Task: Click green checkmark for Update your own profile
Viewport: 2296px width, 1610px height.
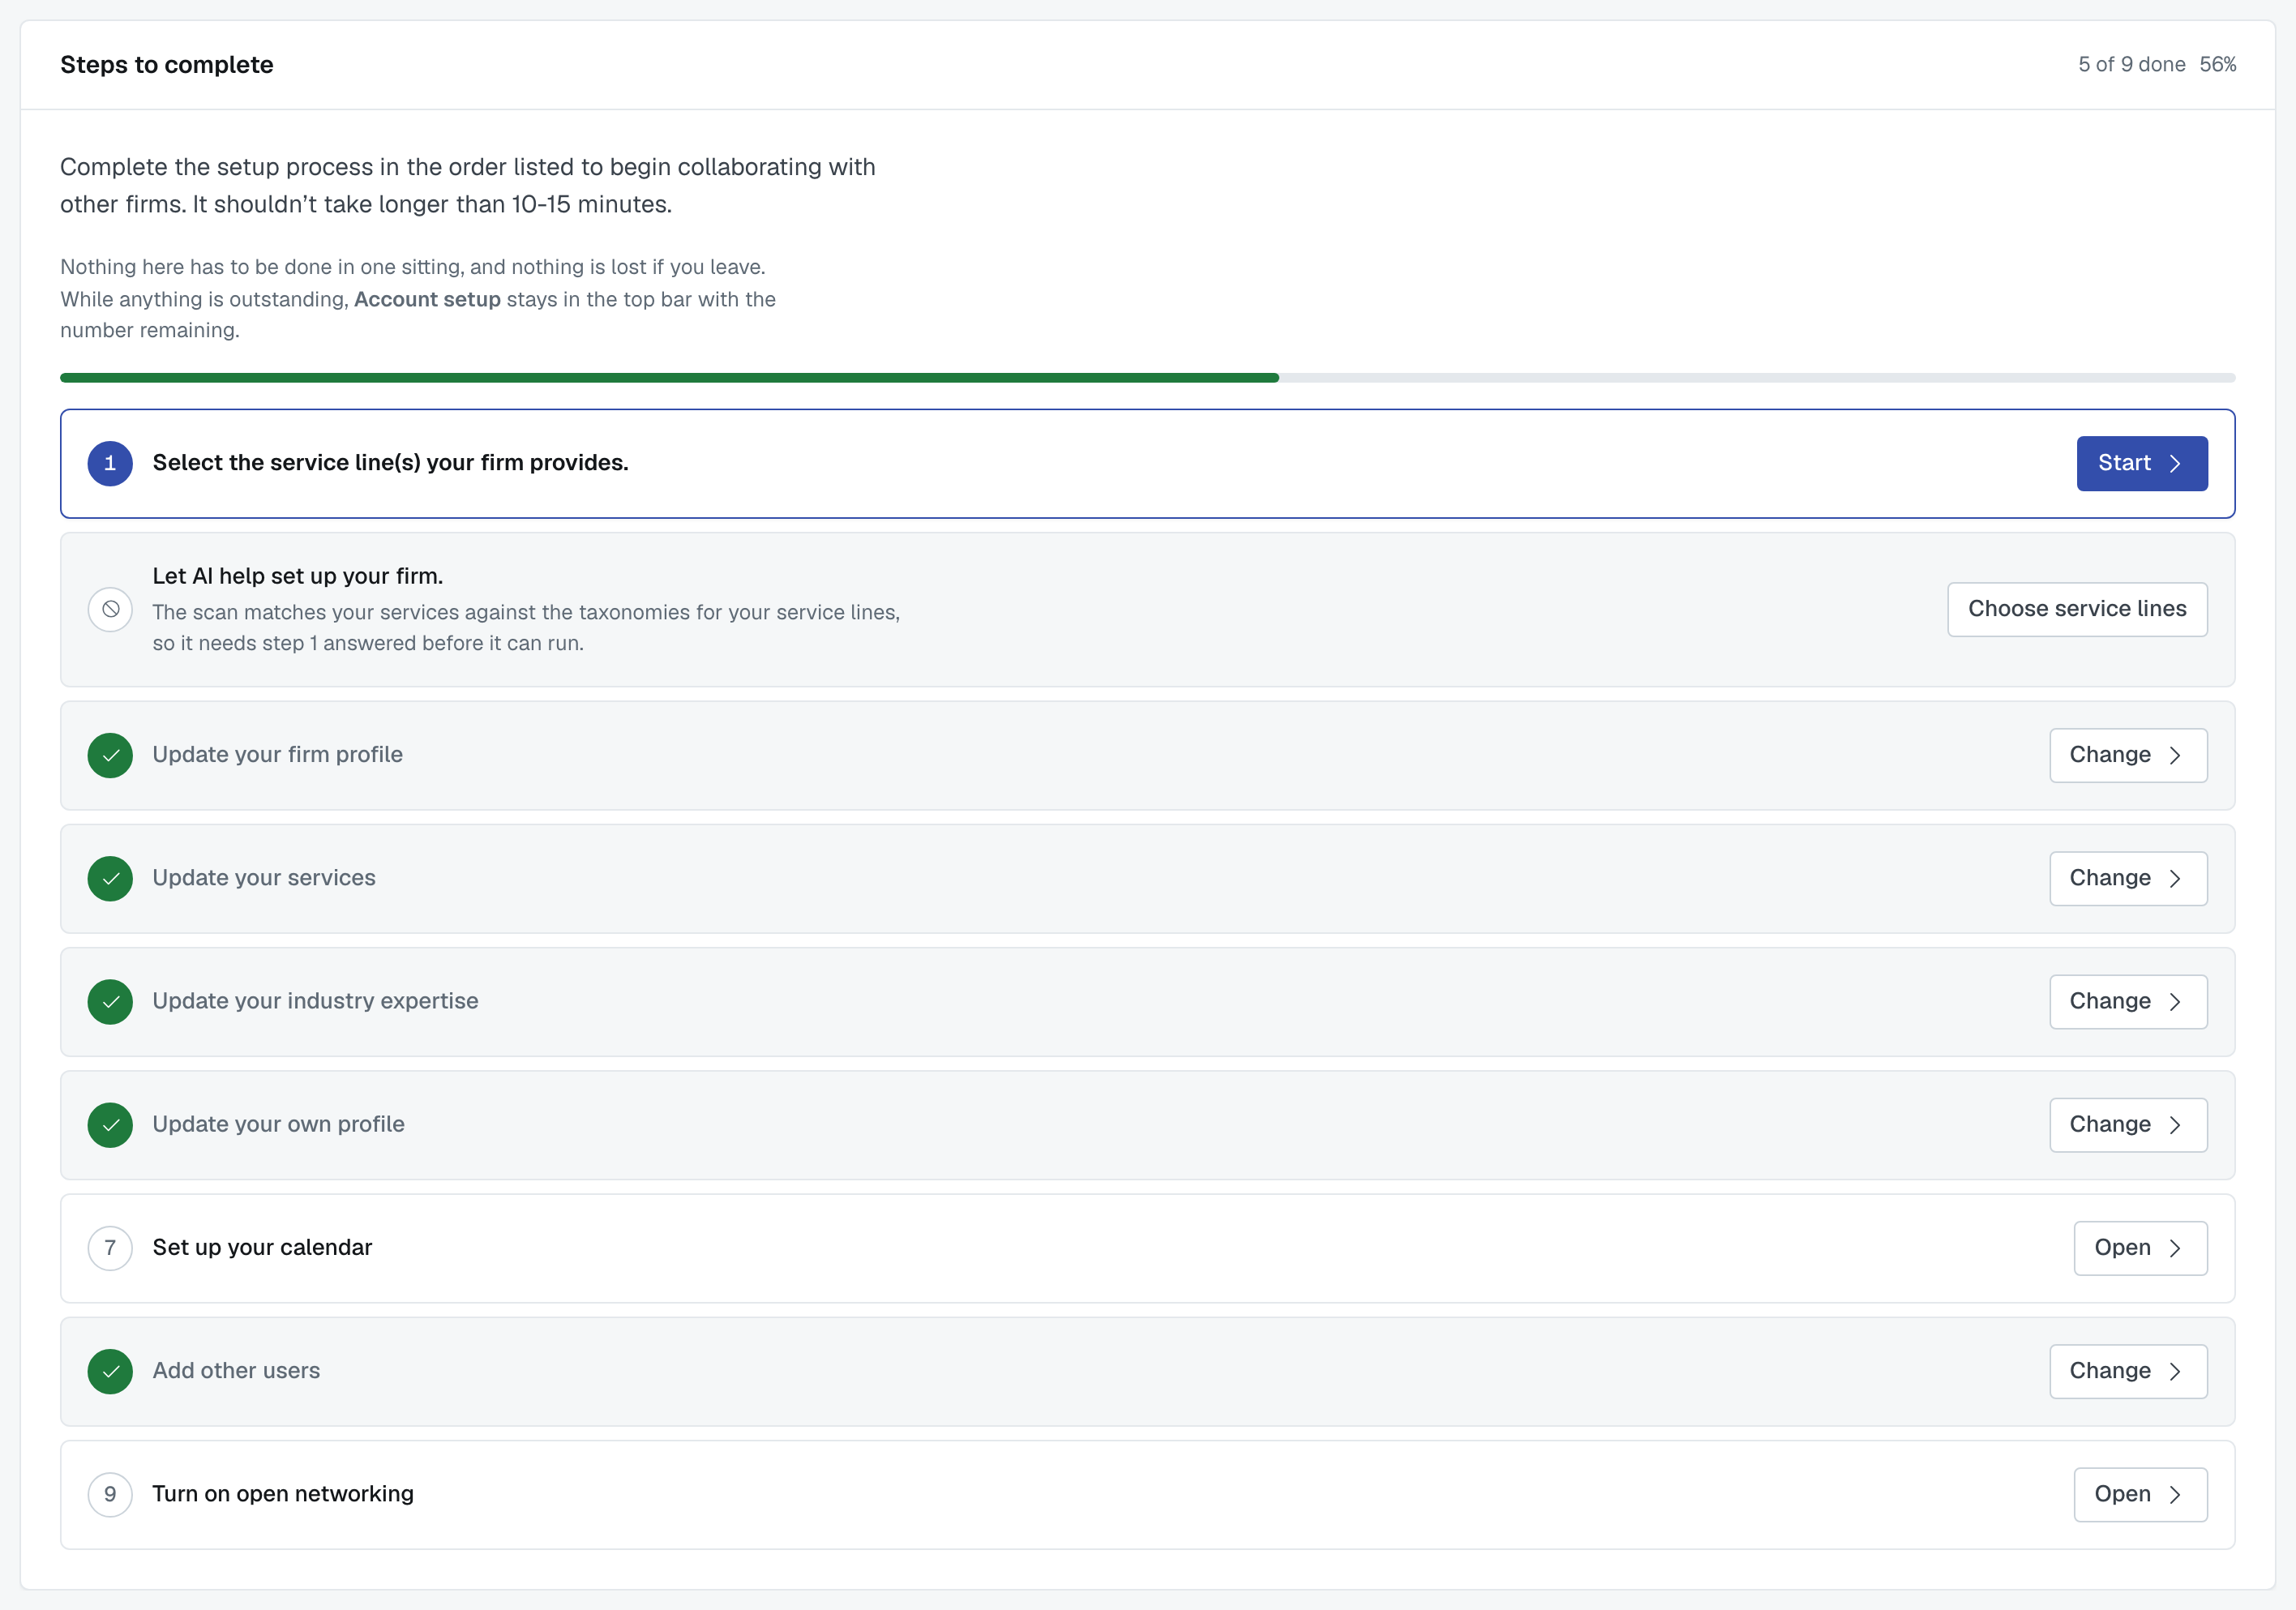Action: 110,1125
